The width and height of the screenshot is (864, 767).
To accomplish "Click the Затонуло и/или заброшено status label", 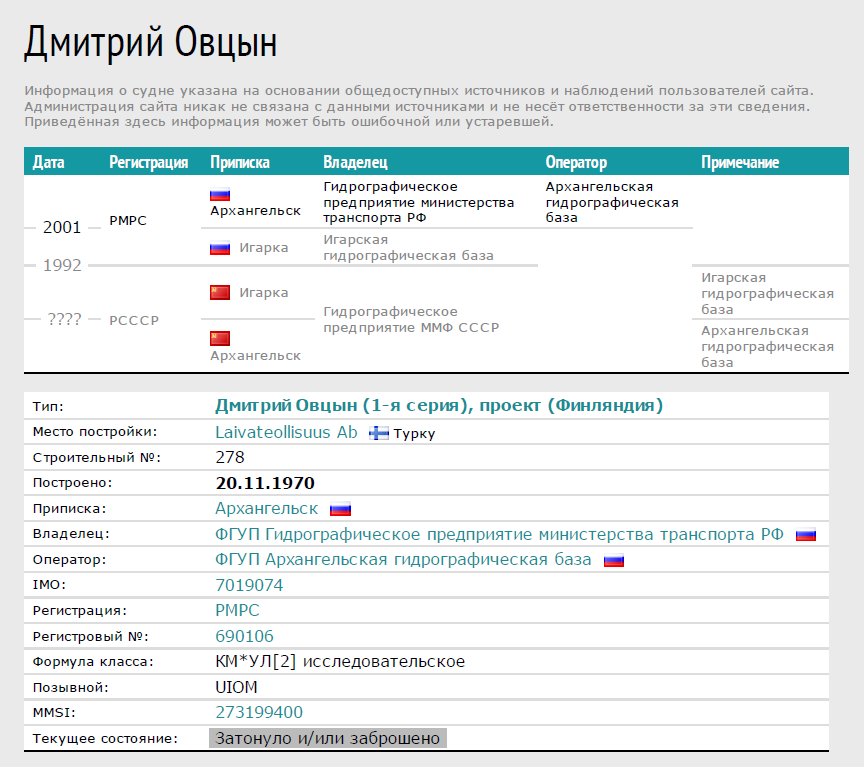I will pos(328,738).
